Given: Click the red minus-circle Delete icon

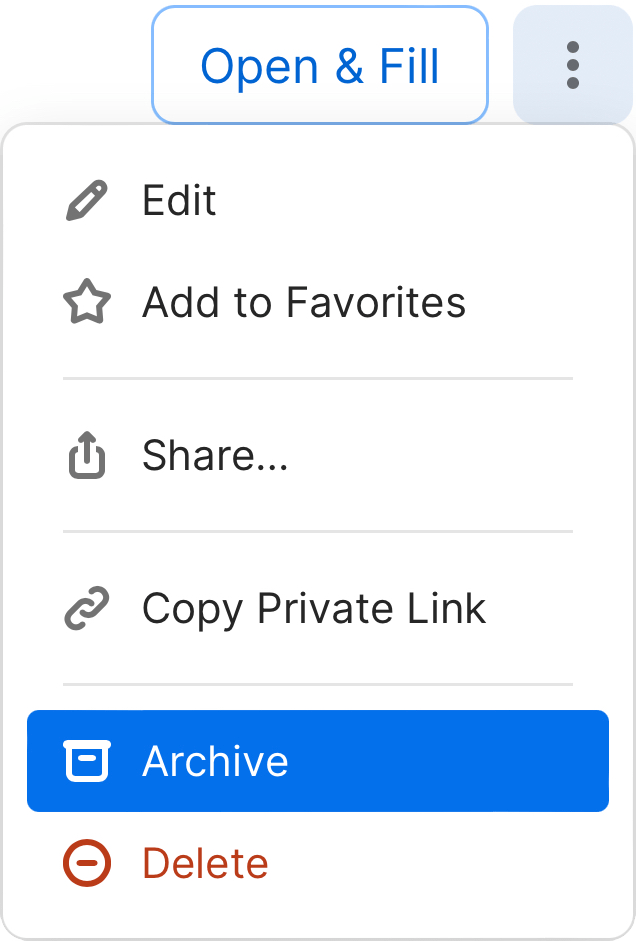Looking at the screenshot, I should [87, 862].
